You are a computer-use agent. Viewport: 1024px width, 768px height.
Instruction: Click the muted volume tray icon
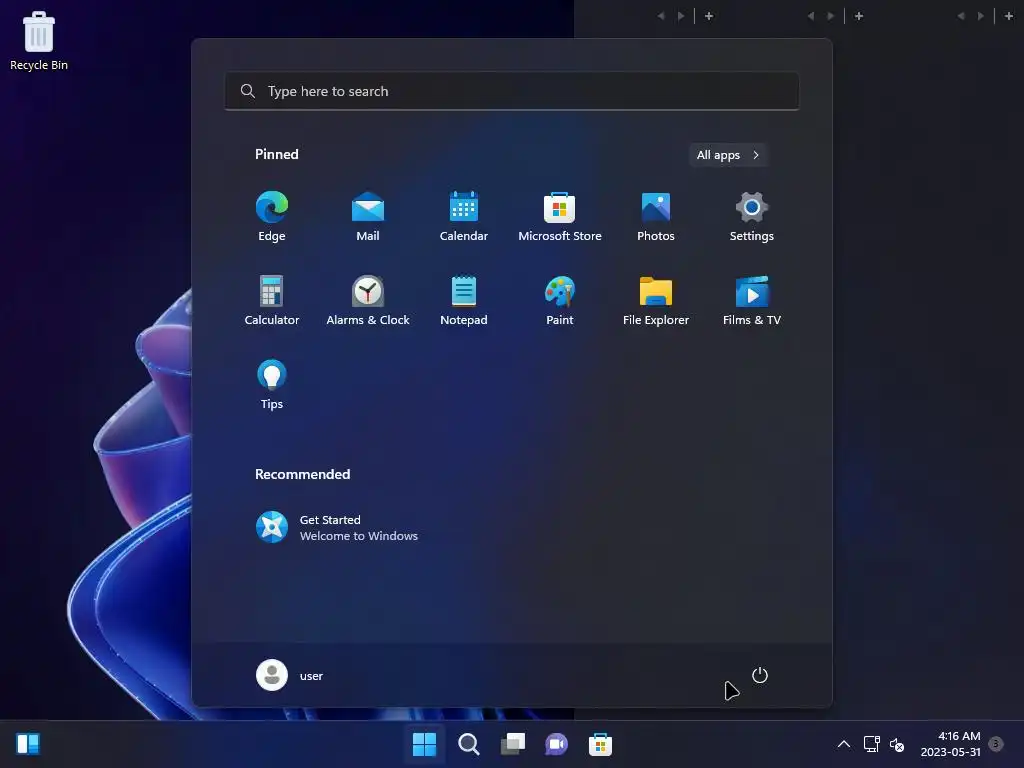point(897,744)
